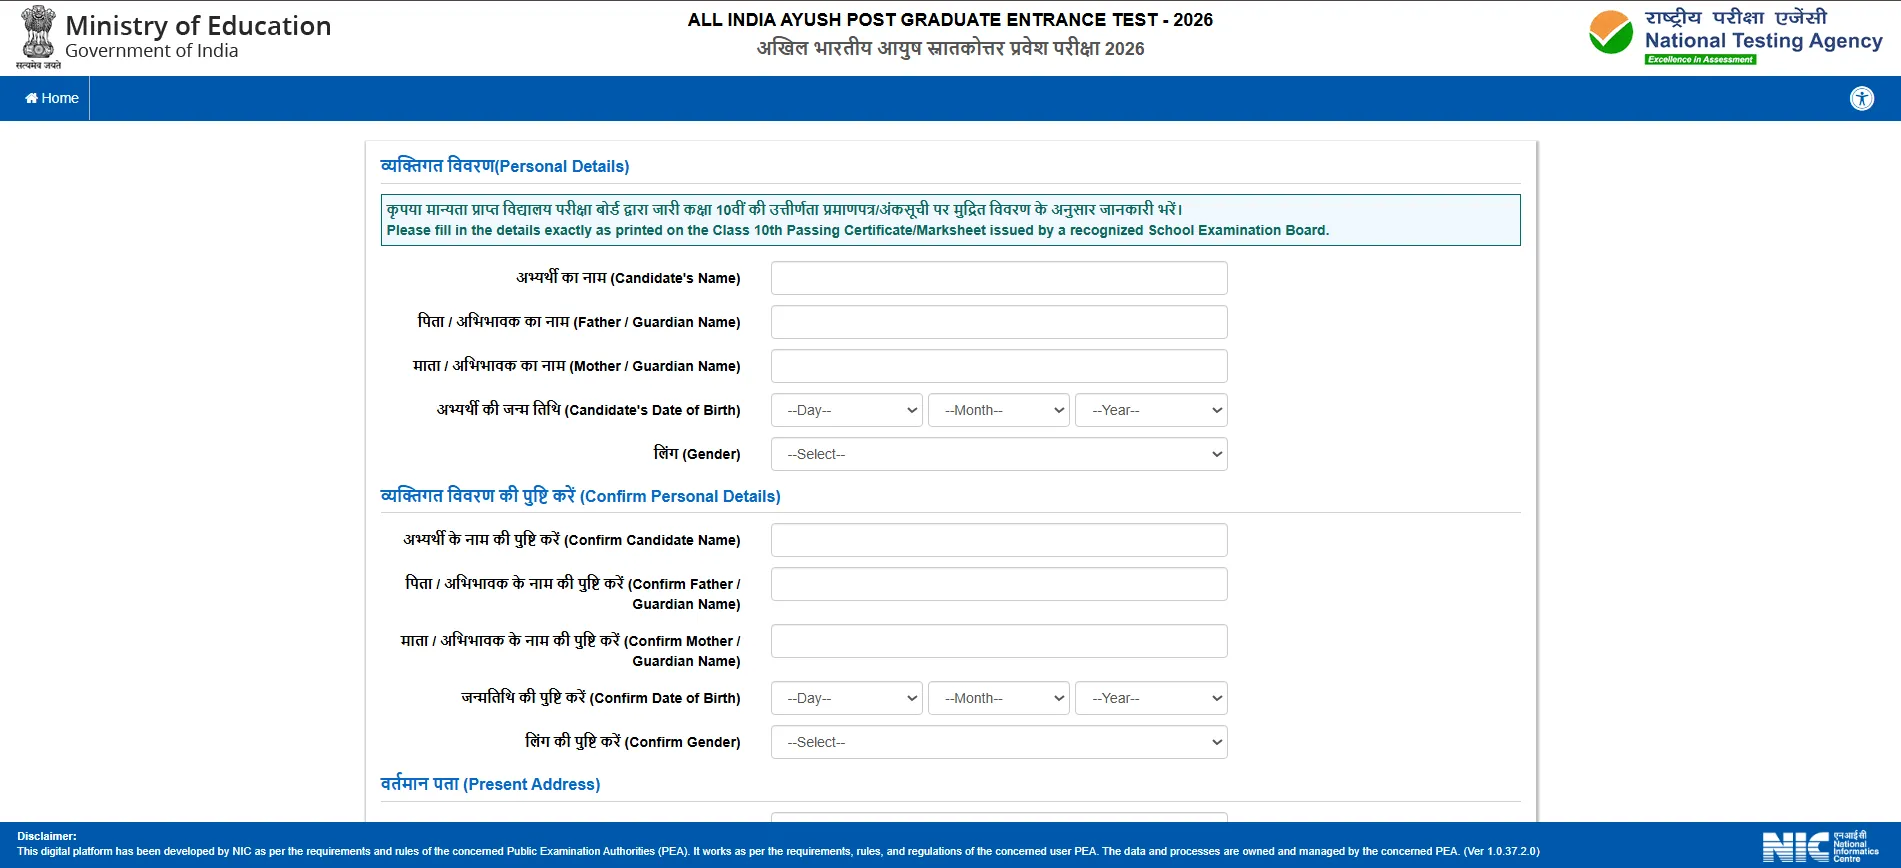Open the Date of Birth Year dropdown
This screenshot has height=868, width=1901.
coord(1151,410)
